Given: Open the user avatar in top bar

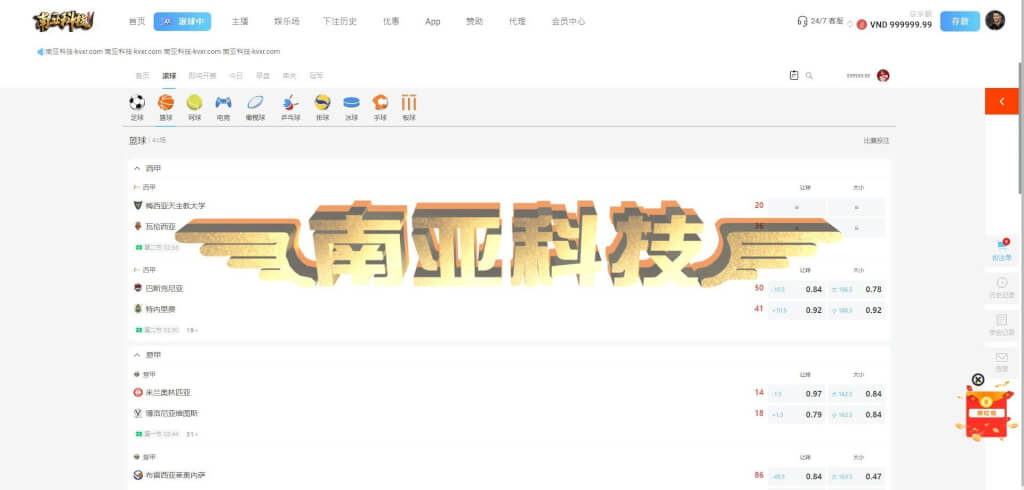Looking at the screenshot, I should click(995, 21).
